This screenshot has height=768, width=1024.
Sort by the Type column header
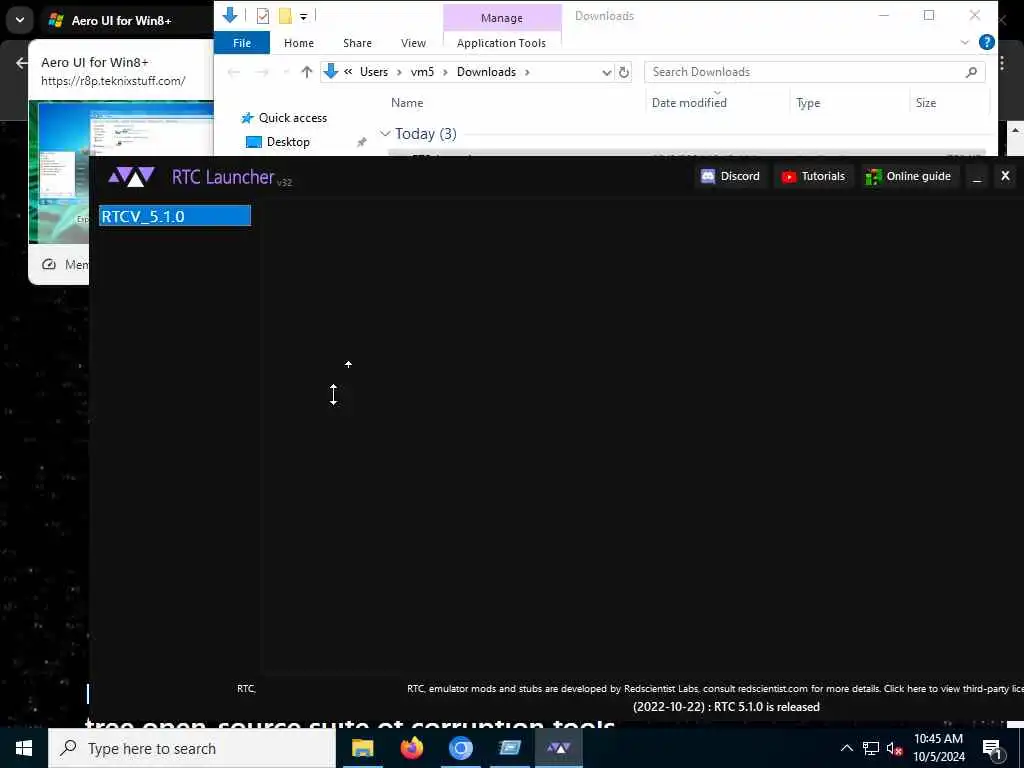click(808, 103)
